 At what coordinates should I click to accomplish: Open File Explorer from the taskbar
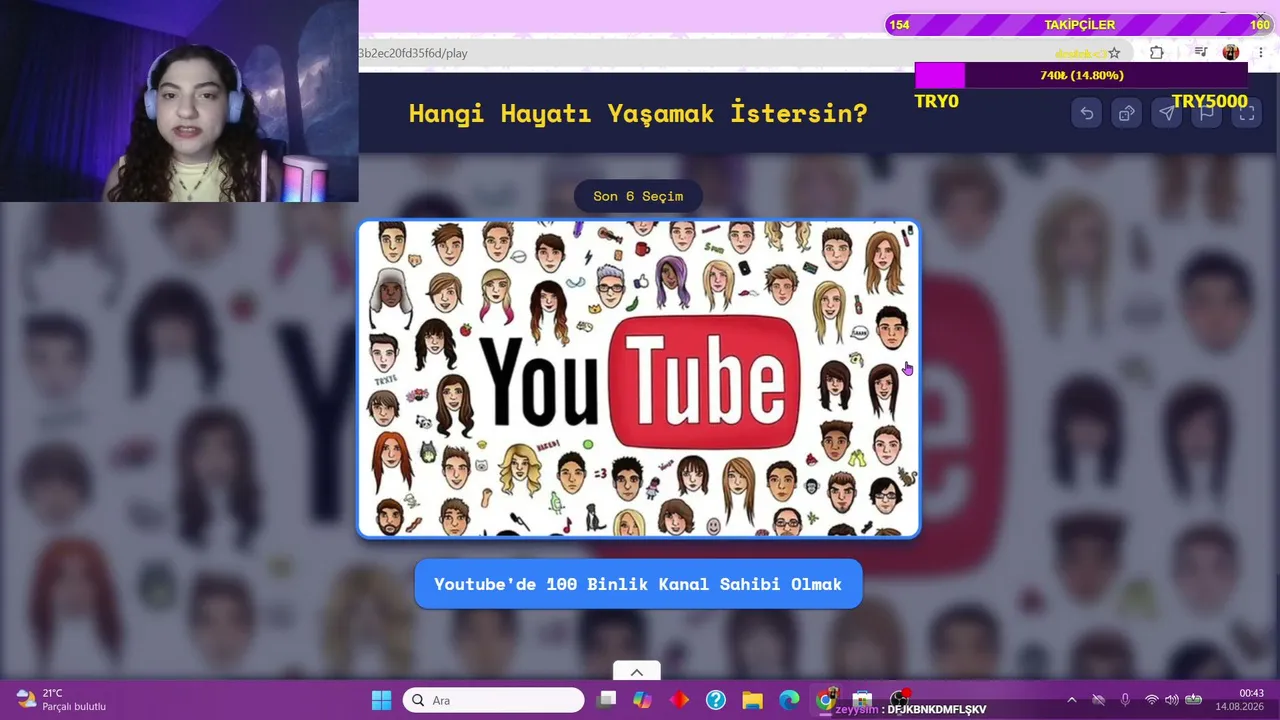752,700
